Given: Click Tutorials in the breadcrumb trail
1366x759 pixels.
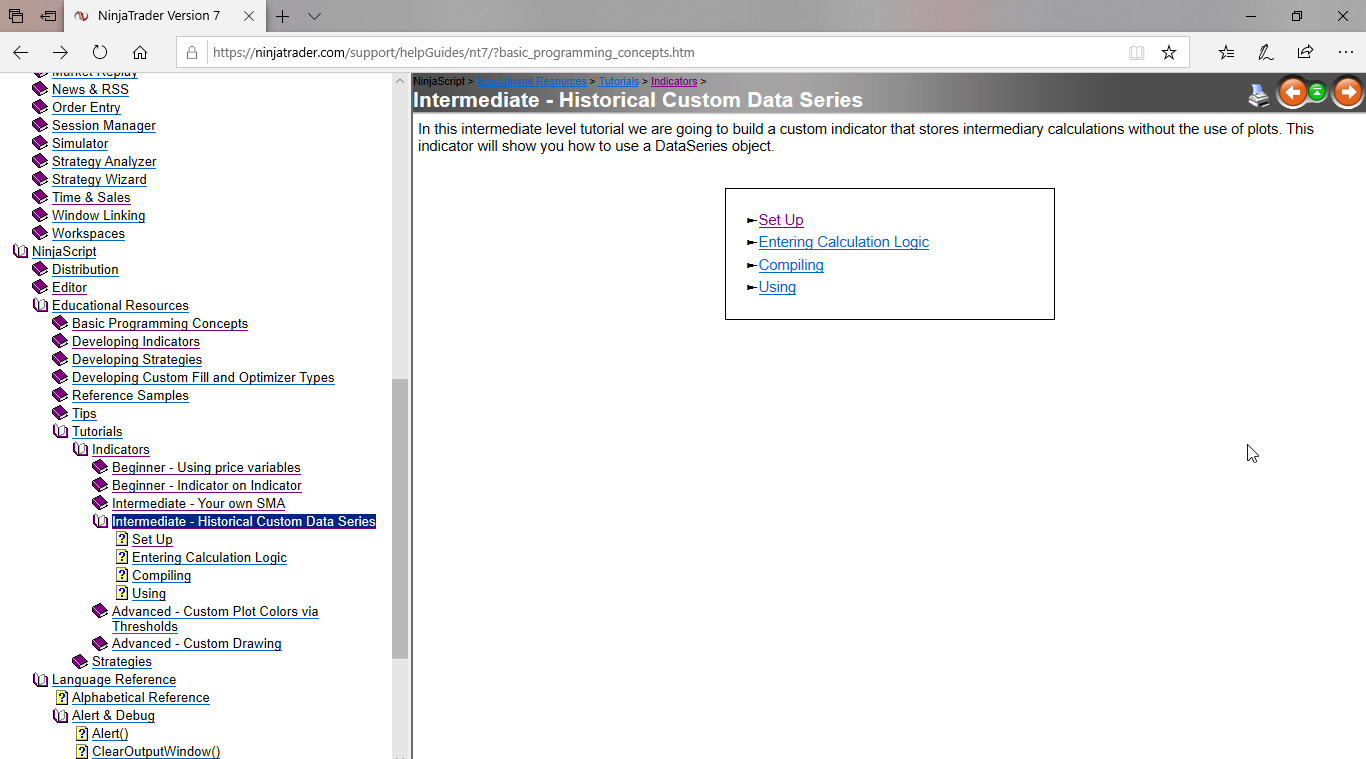Looking at the screenshot, I should pos(619,81).
